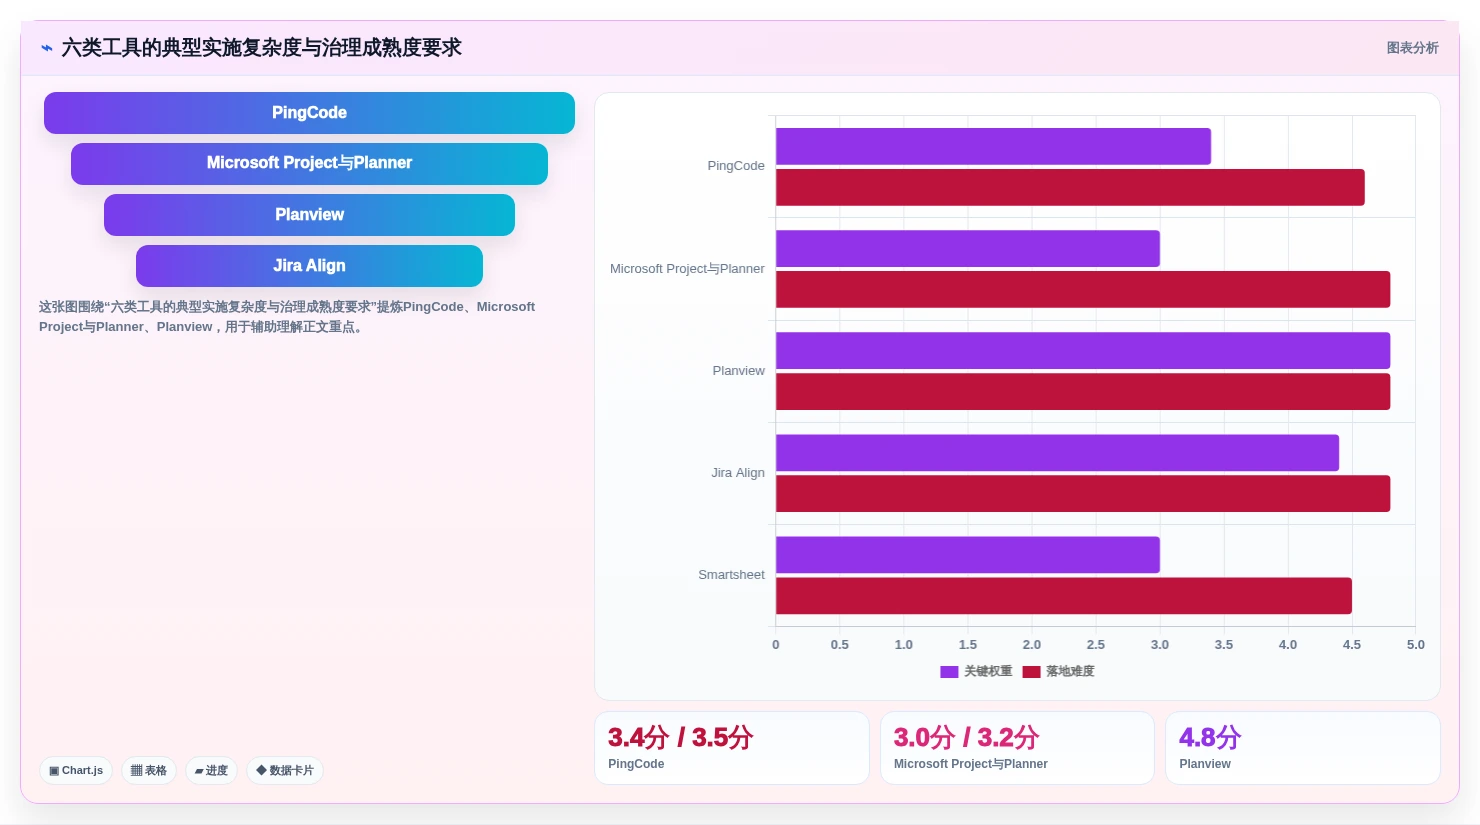Click the title 六类工具的典型实施复杂度与治理成熟度要求

click(x=261, y=48)
